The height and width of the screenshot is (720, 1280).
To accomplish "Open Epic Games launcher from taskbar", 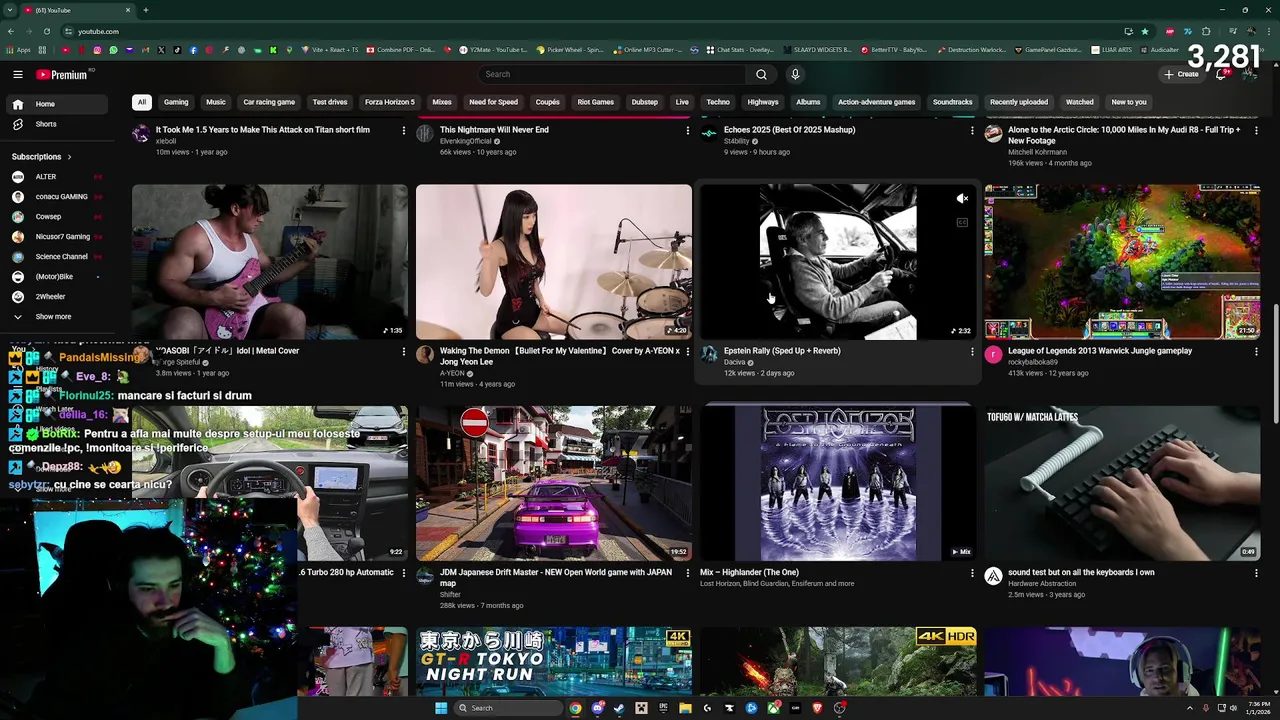I will click(x=663, y=708).
